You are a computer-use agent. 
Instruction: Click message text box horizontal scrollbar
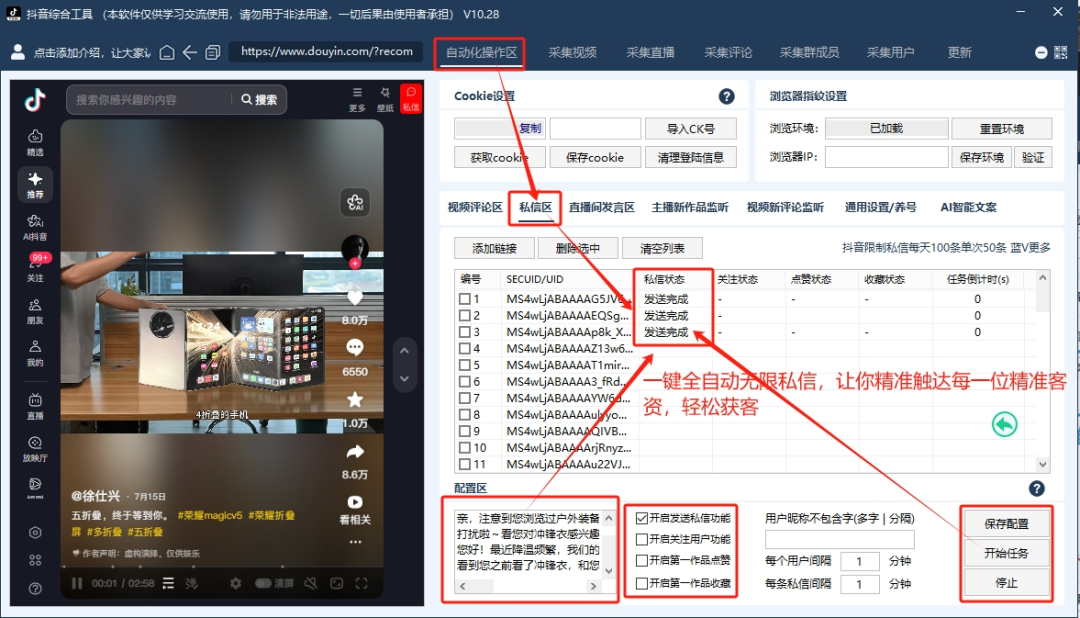[x=528, y=586]
